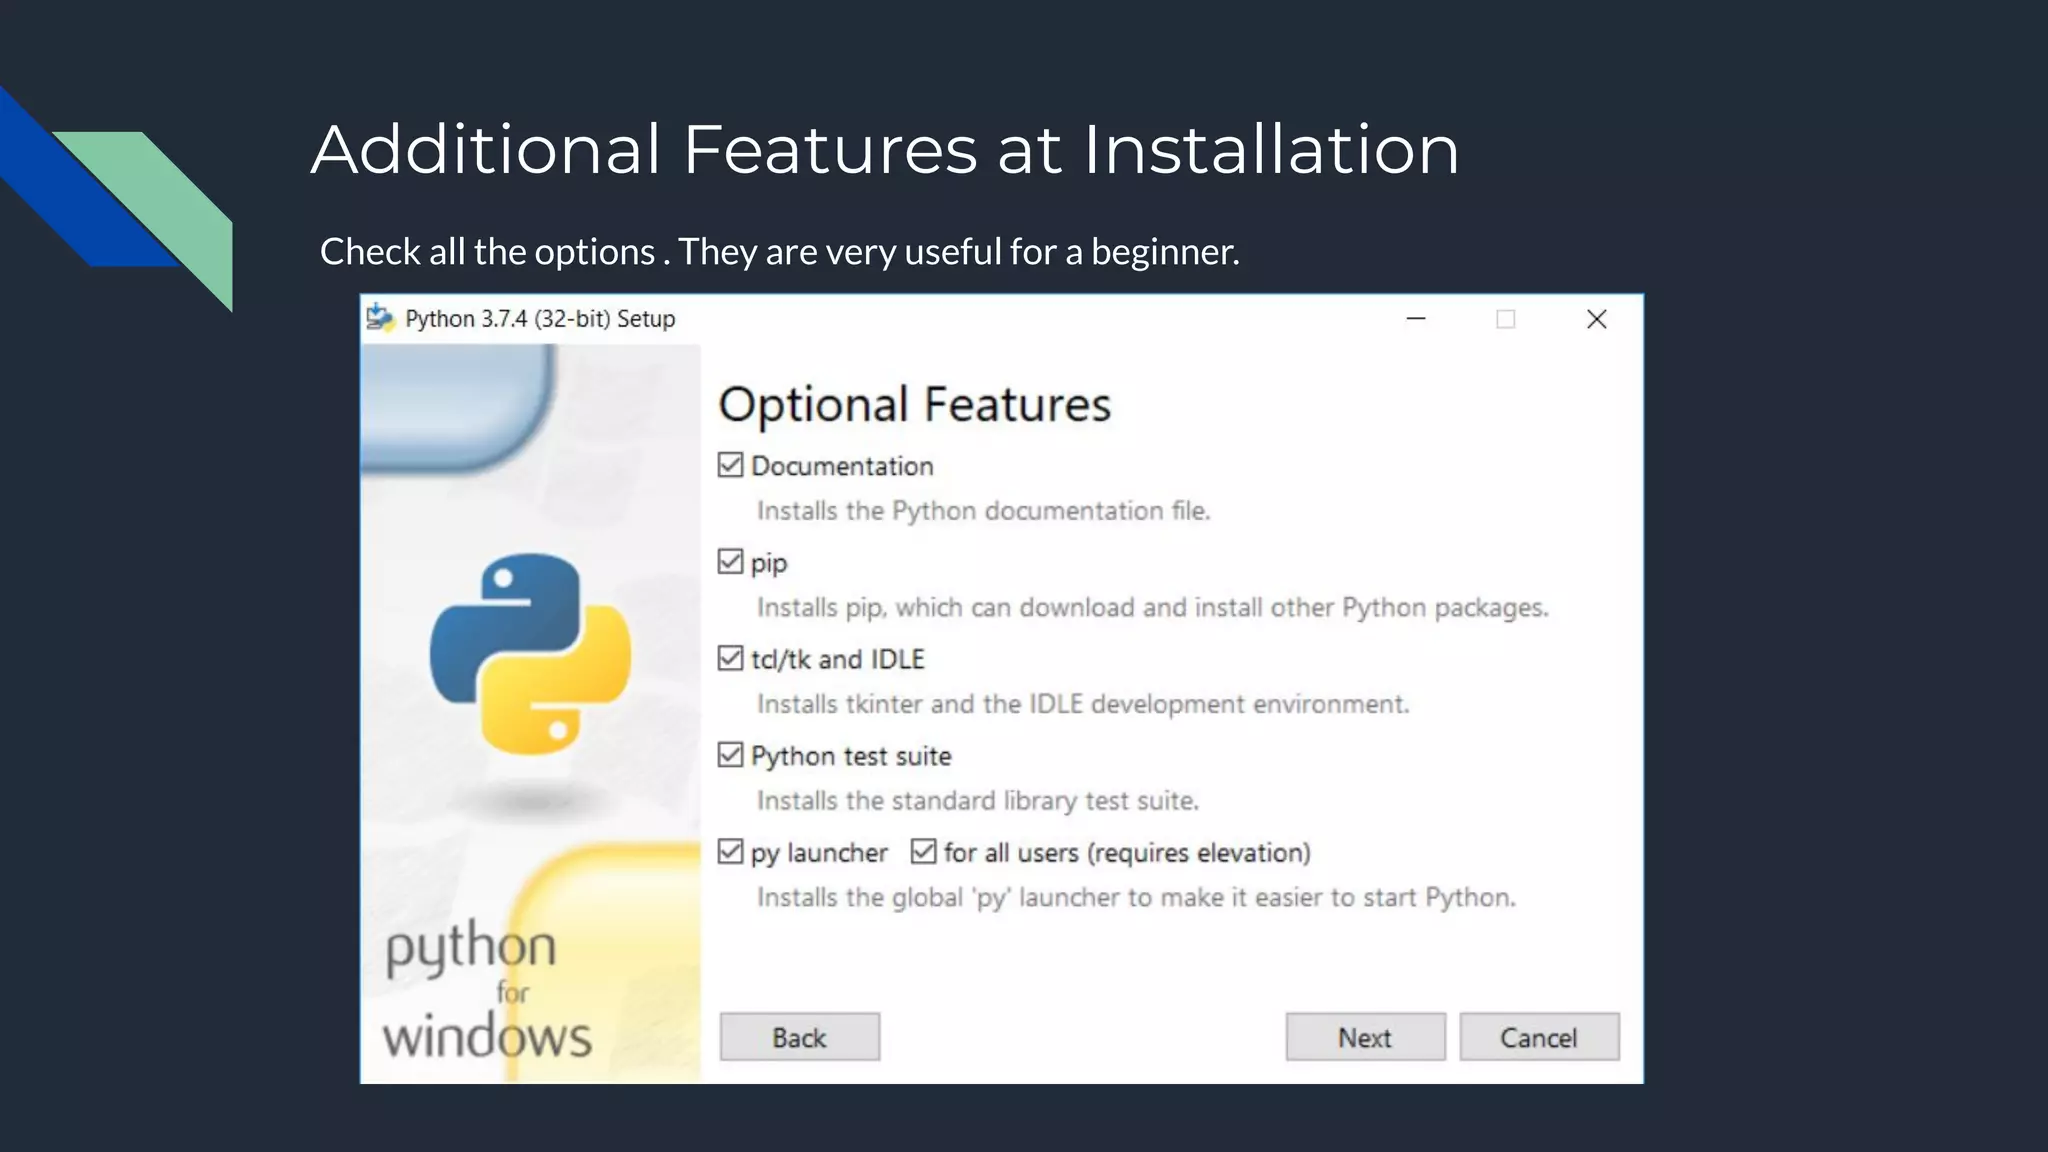Click the pip description about downloading packages

[1153, 608]
